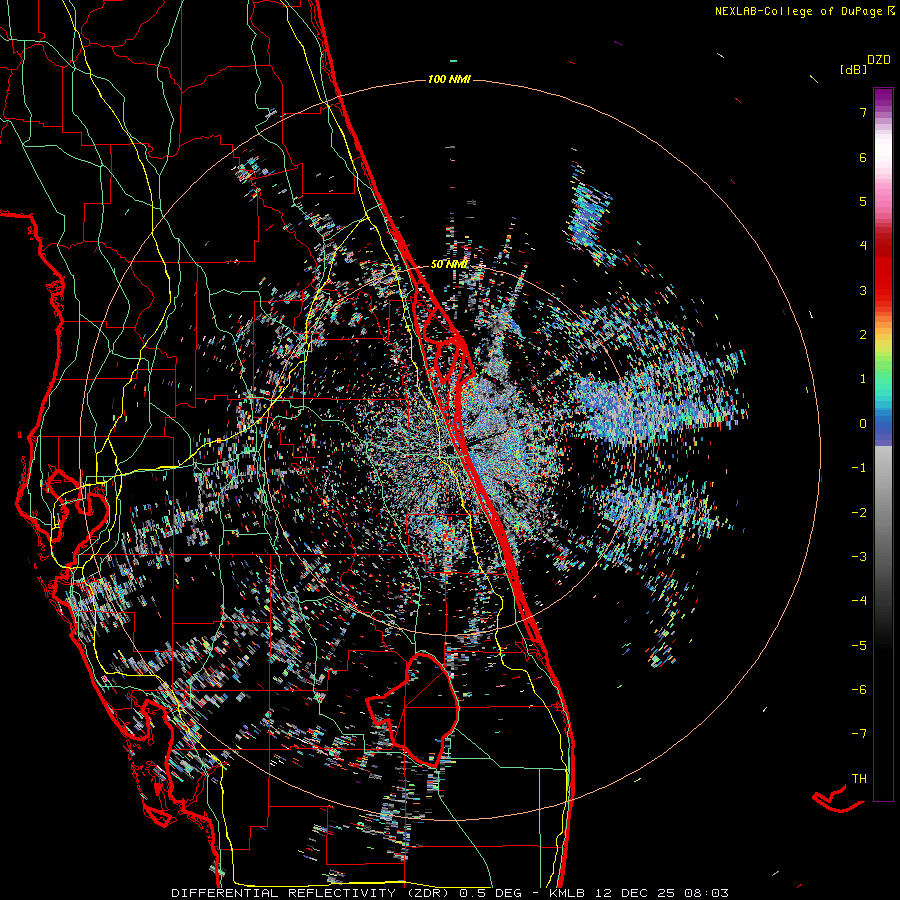Image resolution: width=900 pixels, height=900 pixels.
Task: Click the TH threshold label
Action: tap(859, 779)
